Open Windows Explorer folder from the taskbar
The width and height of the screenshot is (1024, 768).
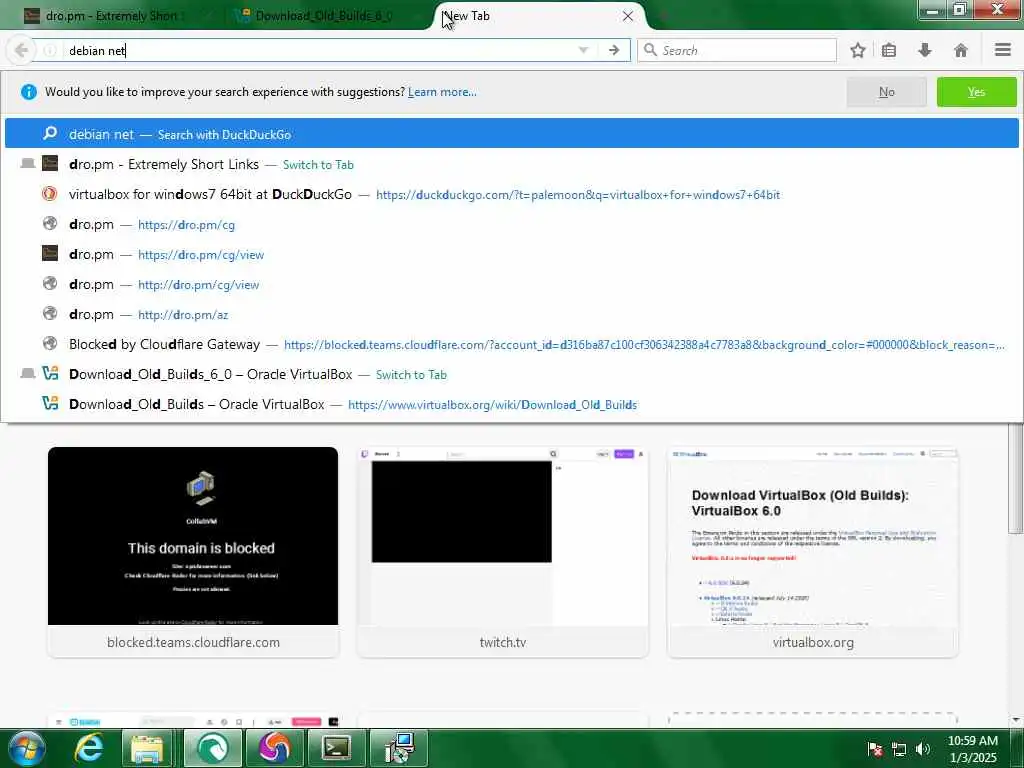click(148, 748)
